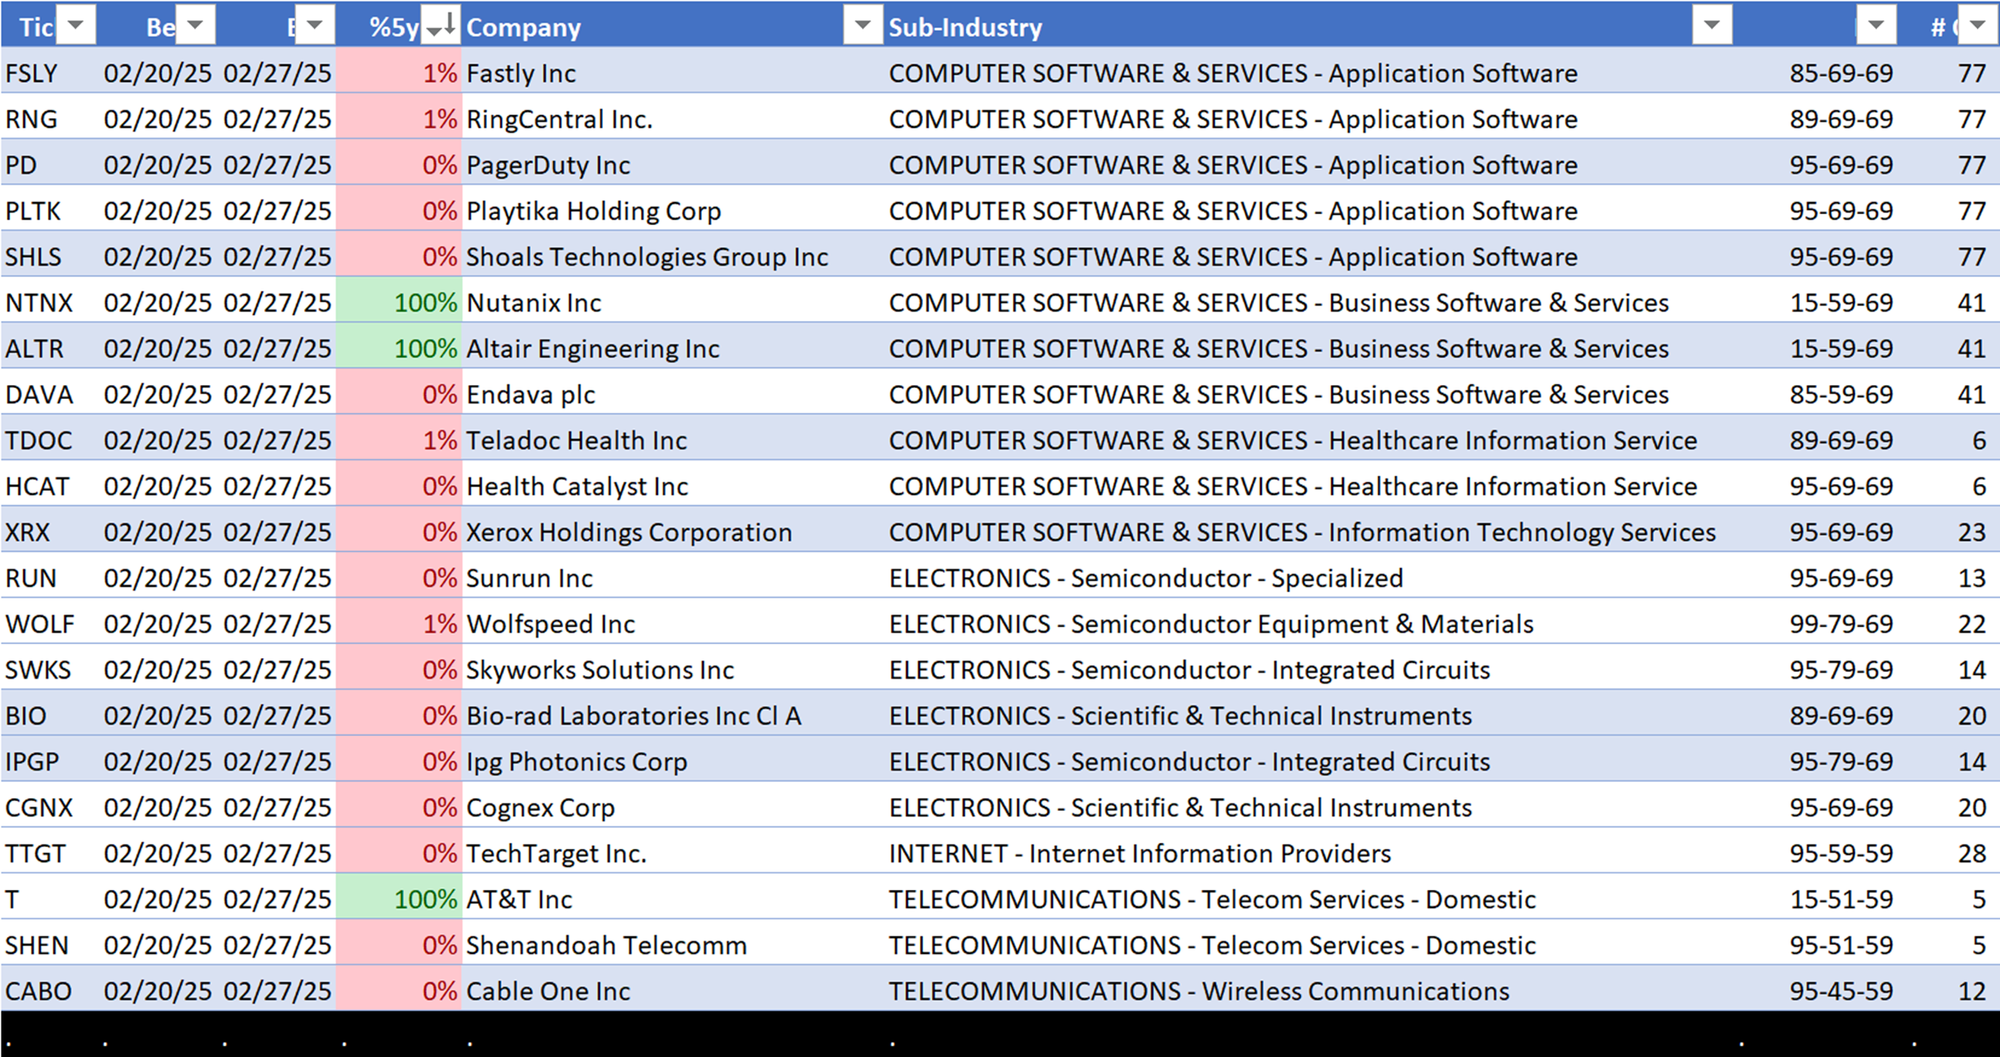The height and width of the screenshot is (1057, 2000).
Task: Select the RNG ticker cell
Action: (x=49, y=119)
